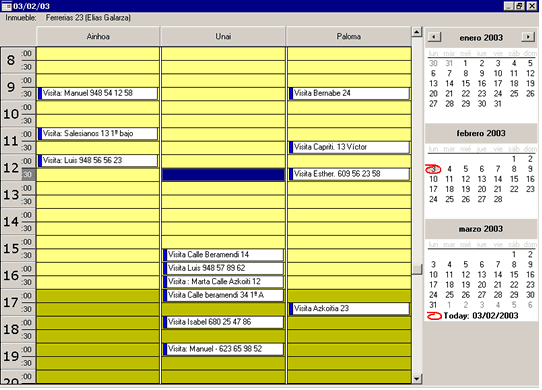Open appointment Visita Capriti. 13 Víctor
The height and width of the screenshot is (390, 542).
coord(349,147)
